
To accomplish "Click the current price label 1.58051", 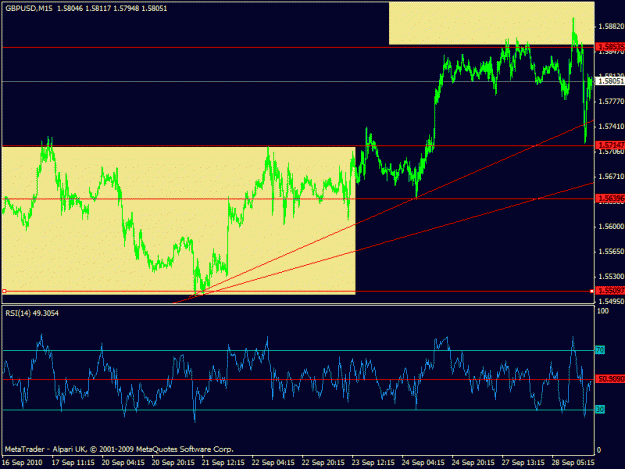I will tap(611, 81).
